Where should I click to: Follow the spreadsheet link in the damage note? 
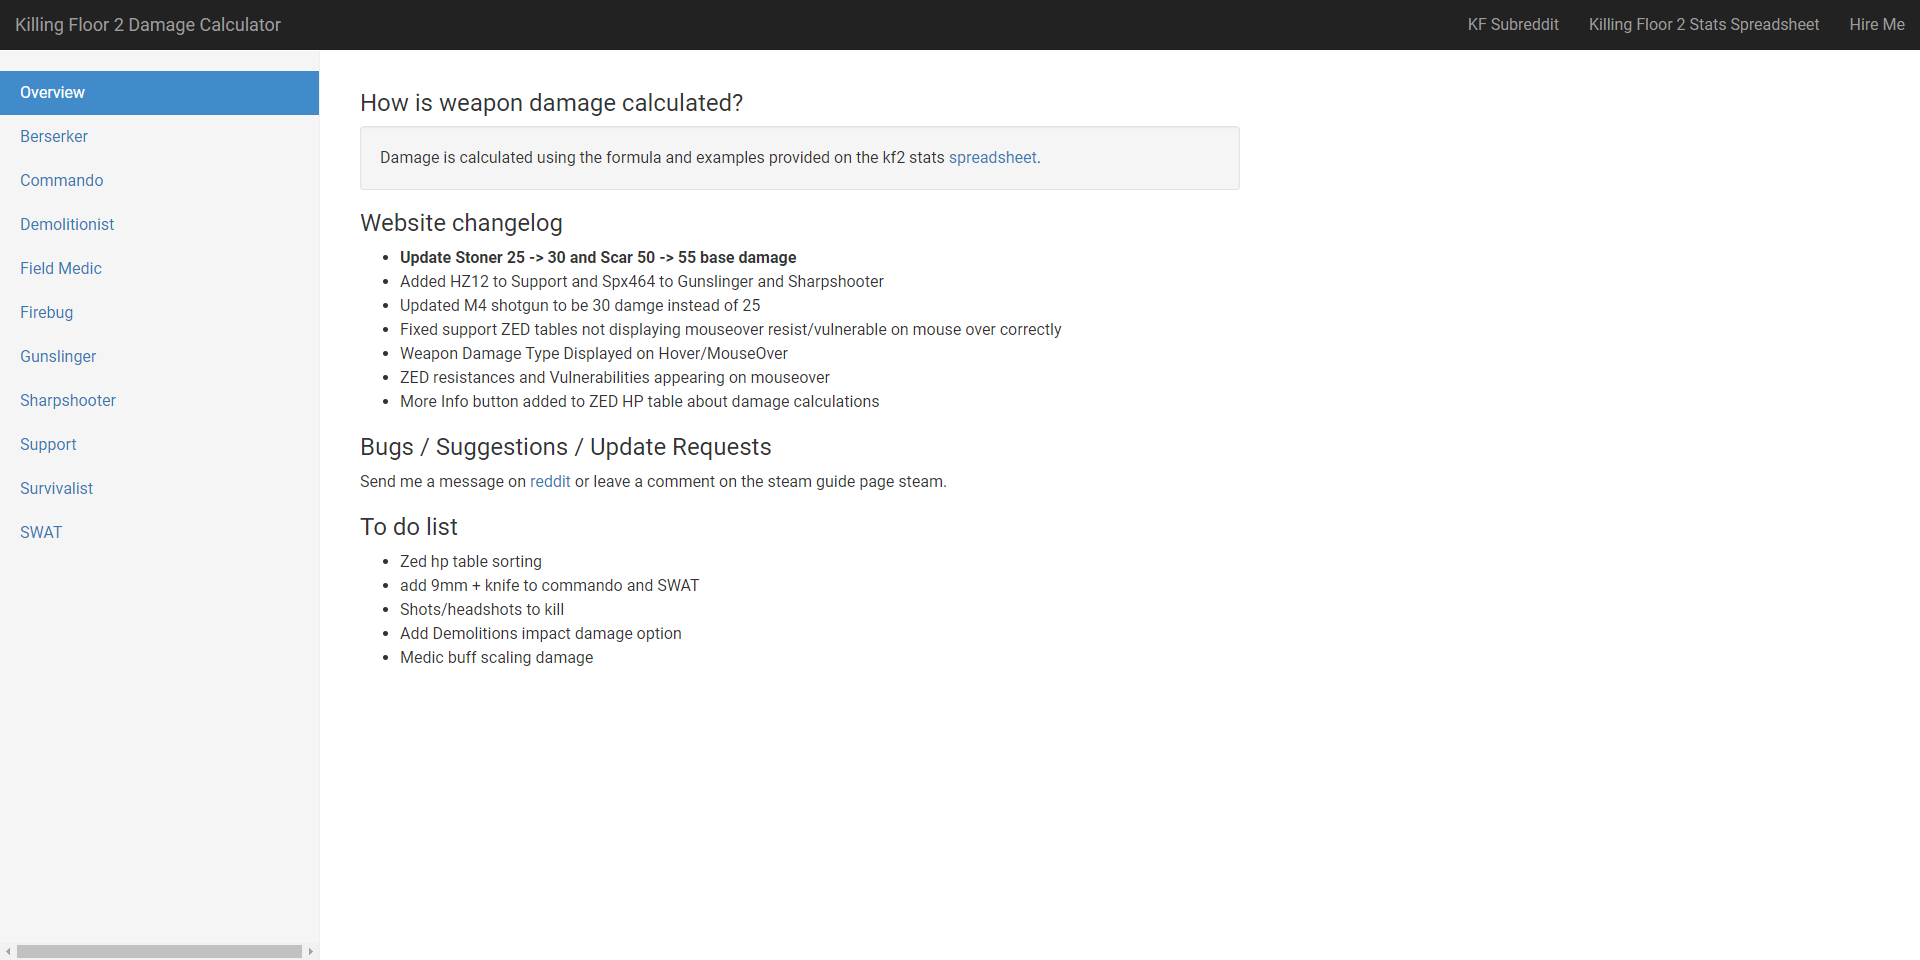(x=992, y=158)
